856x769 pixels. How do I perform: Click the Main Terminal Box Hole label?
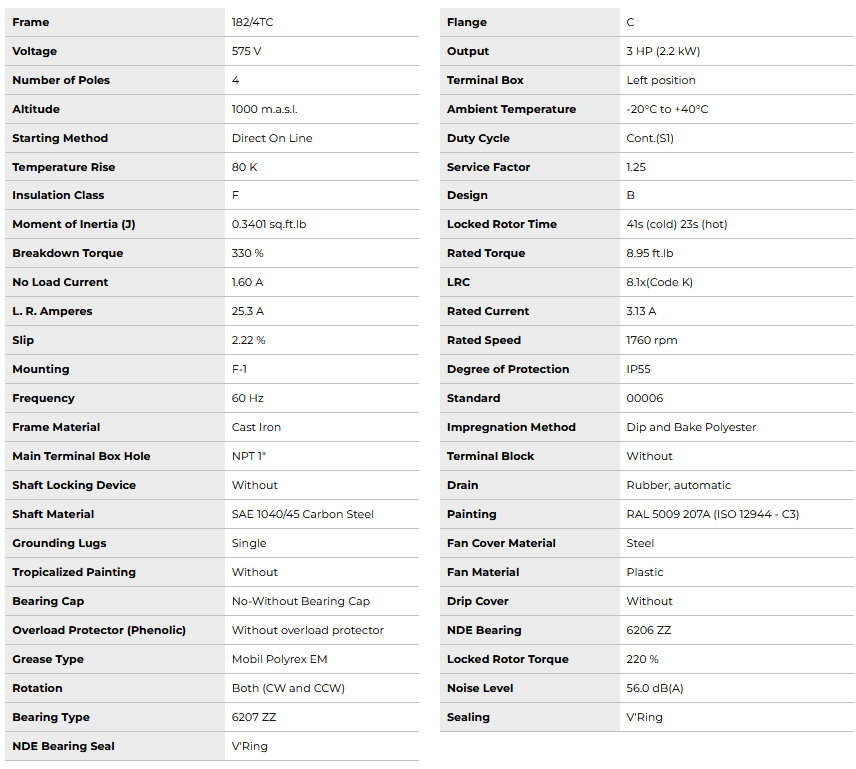click(x=81, y=456)
